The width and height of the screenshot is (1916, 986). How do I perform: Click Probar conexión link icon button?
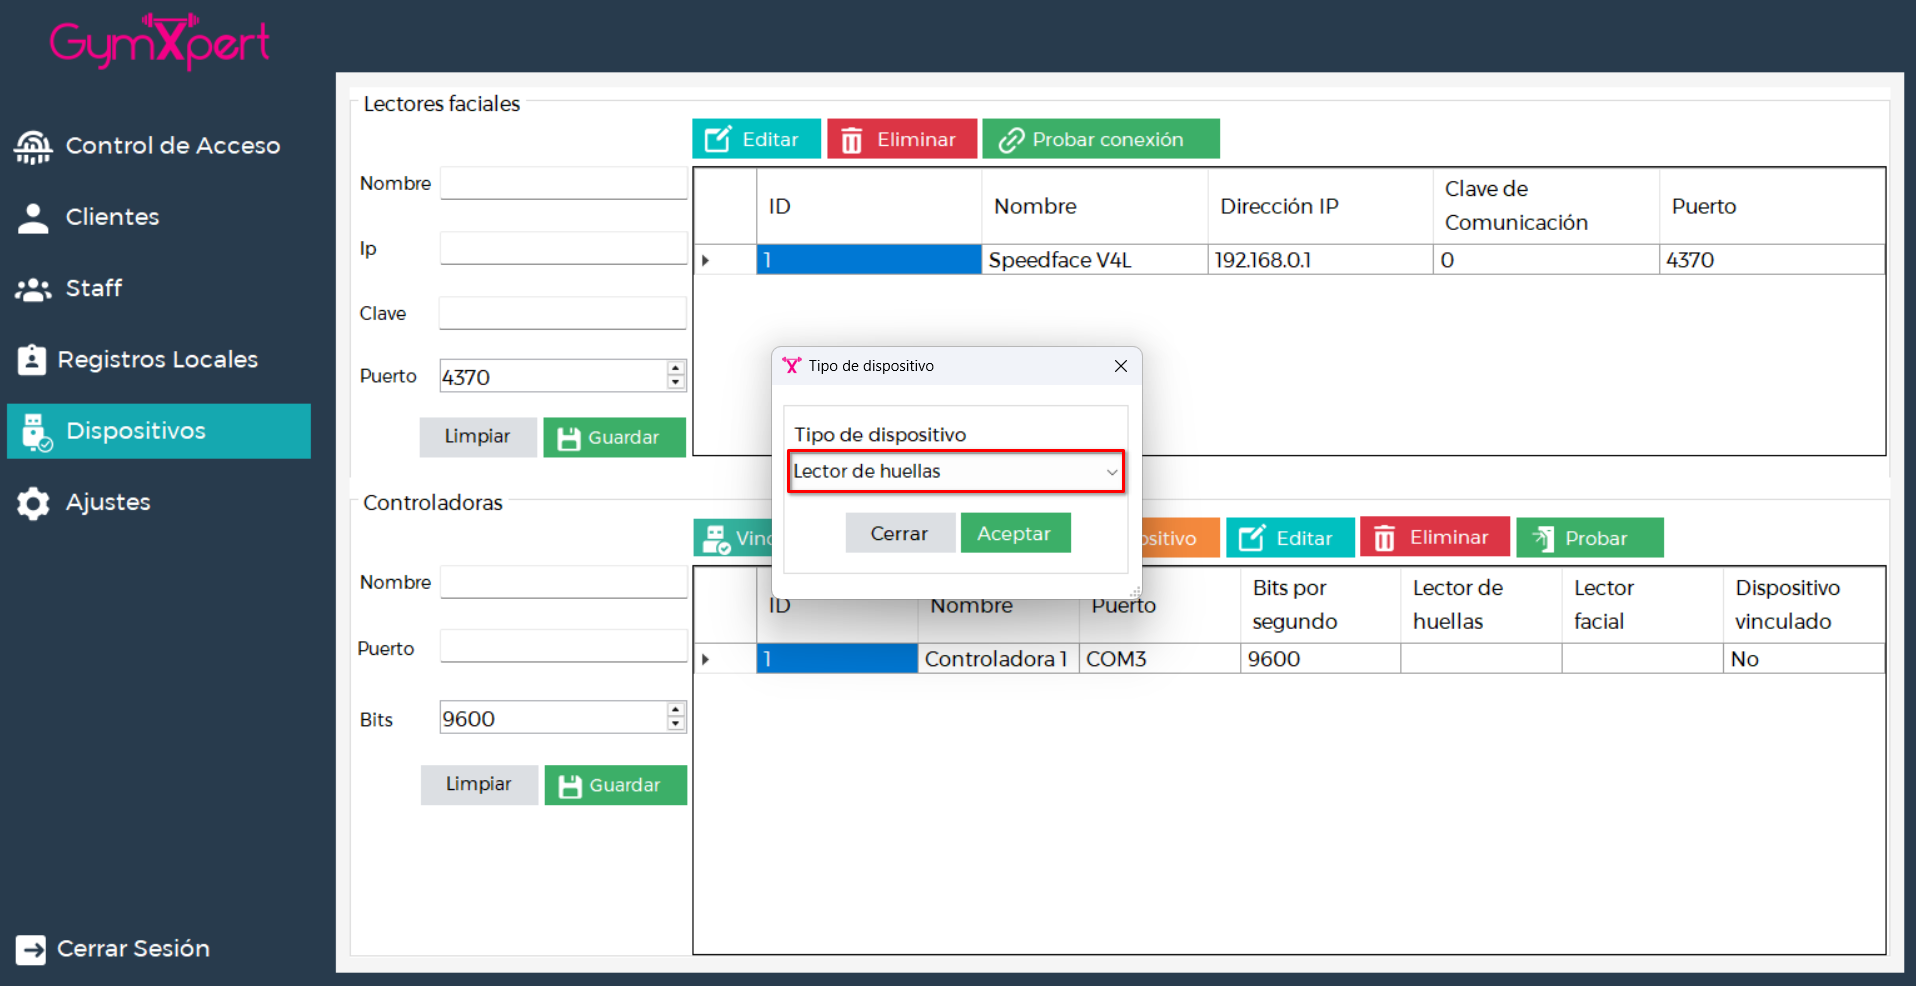[x=1100, y=139]
